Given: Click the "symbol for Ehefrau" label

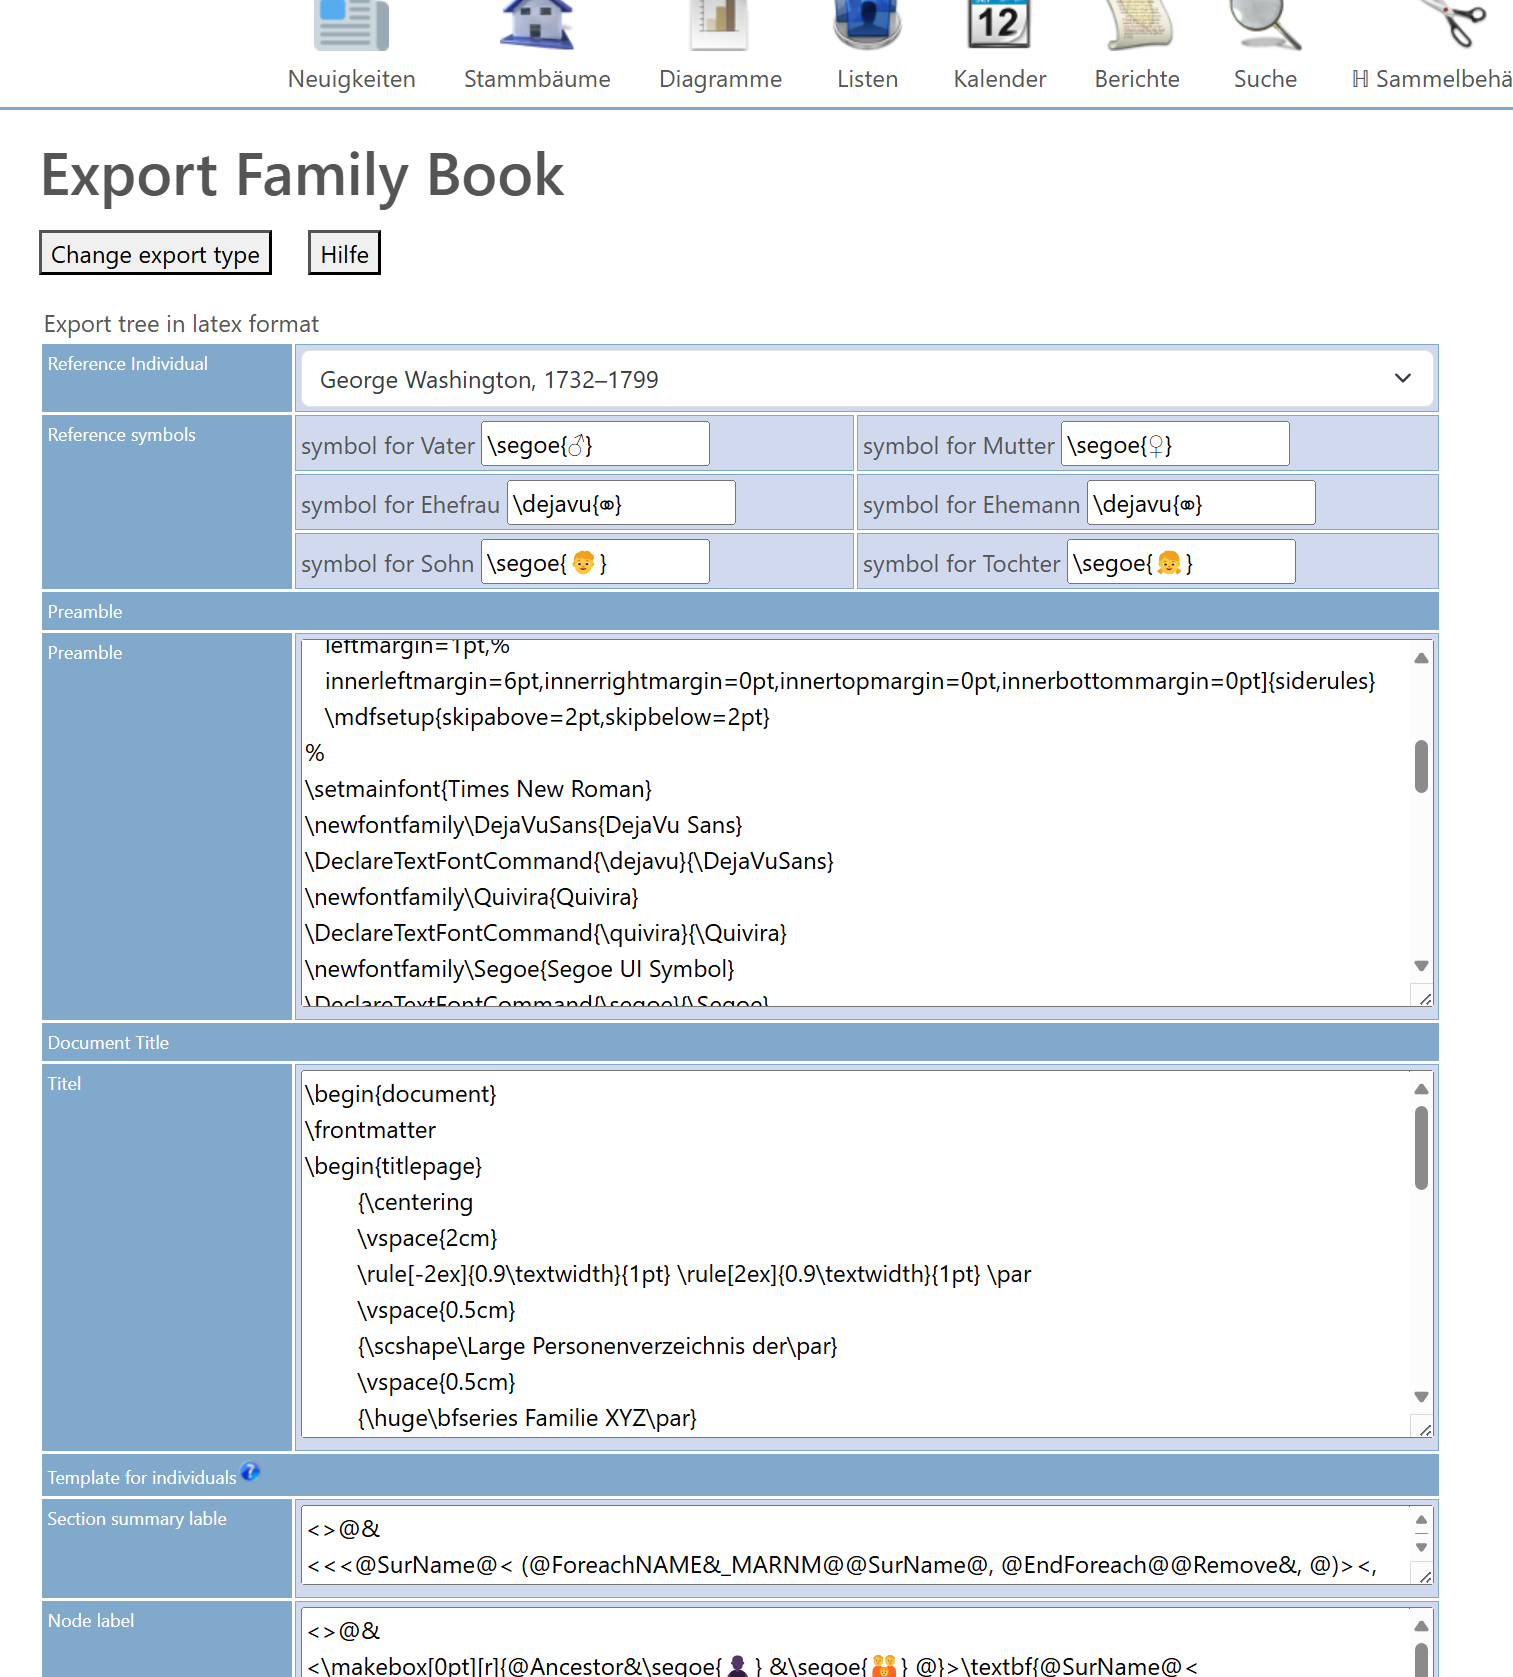Looking at the screenshot, I should (x=401, y=505).
